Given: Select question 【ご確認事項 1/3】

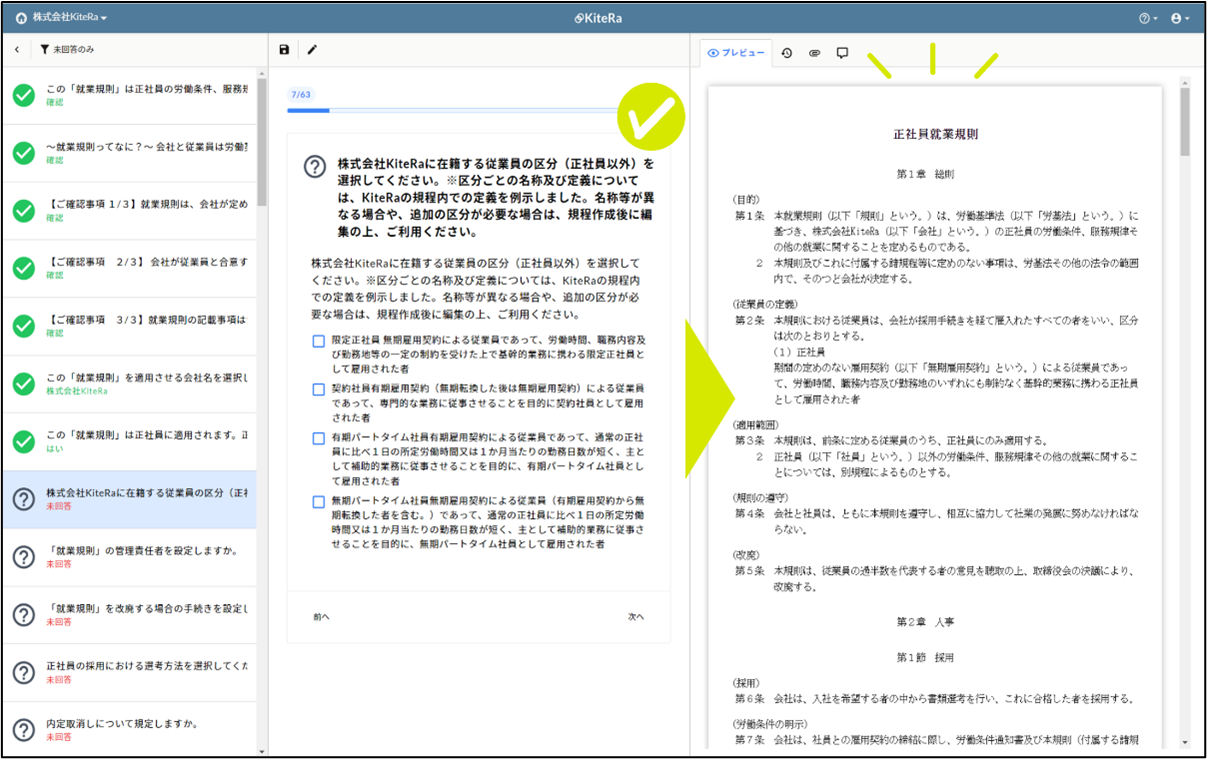Looking at the screenshot, I should point(129,211).
